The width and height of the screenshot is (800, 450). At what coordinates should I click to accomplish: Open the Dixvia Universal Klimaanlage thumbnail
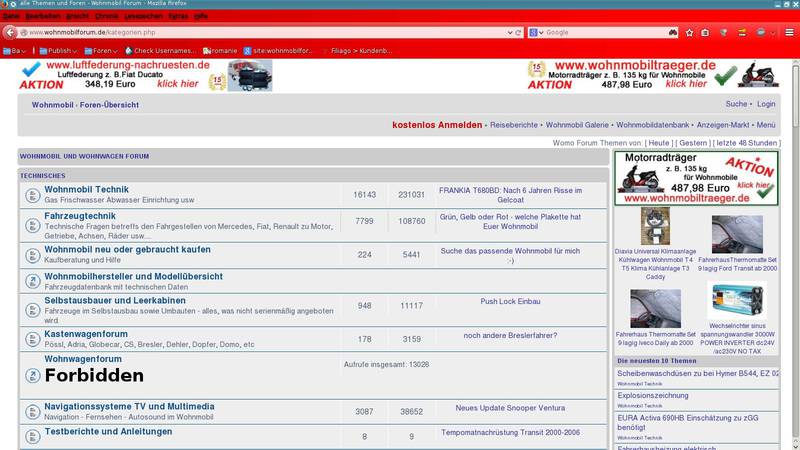pyautogui.click(x=655, y=226)
